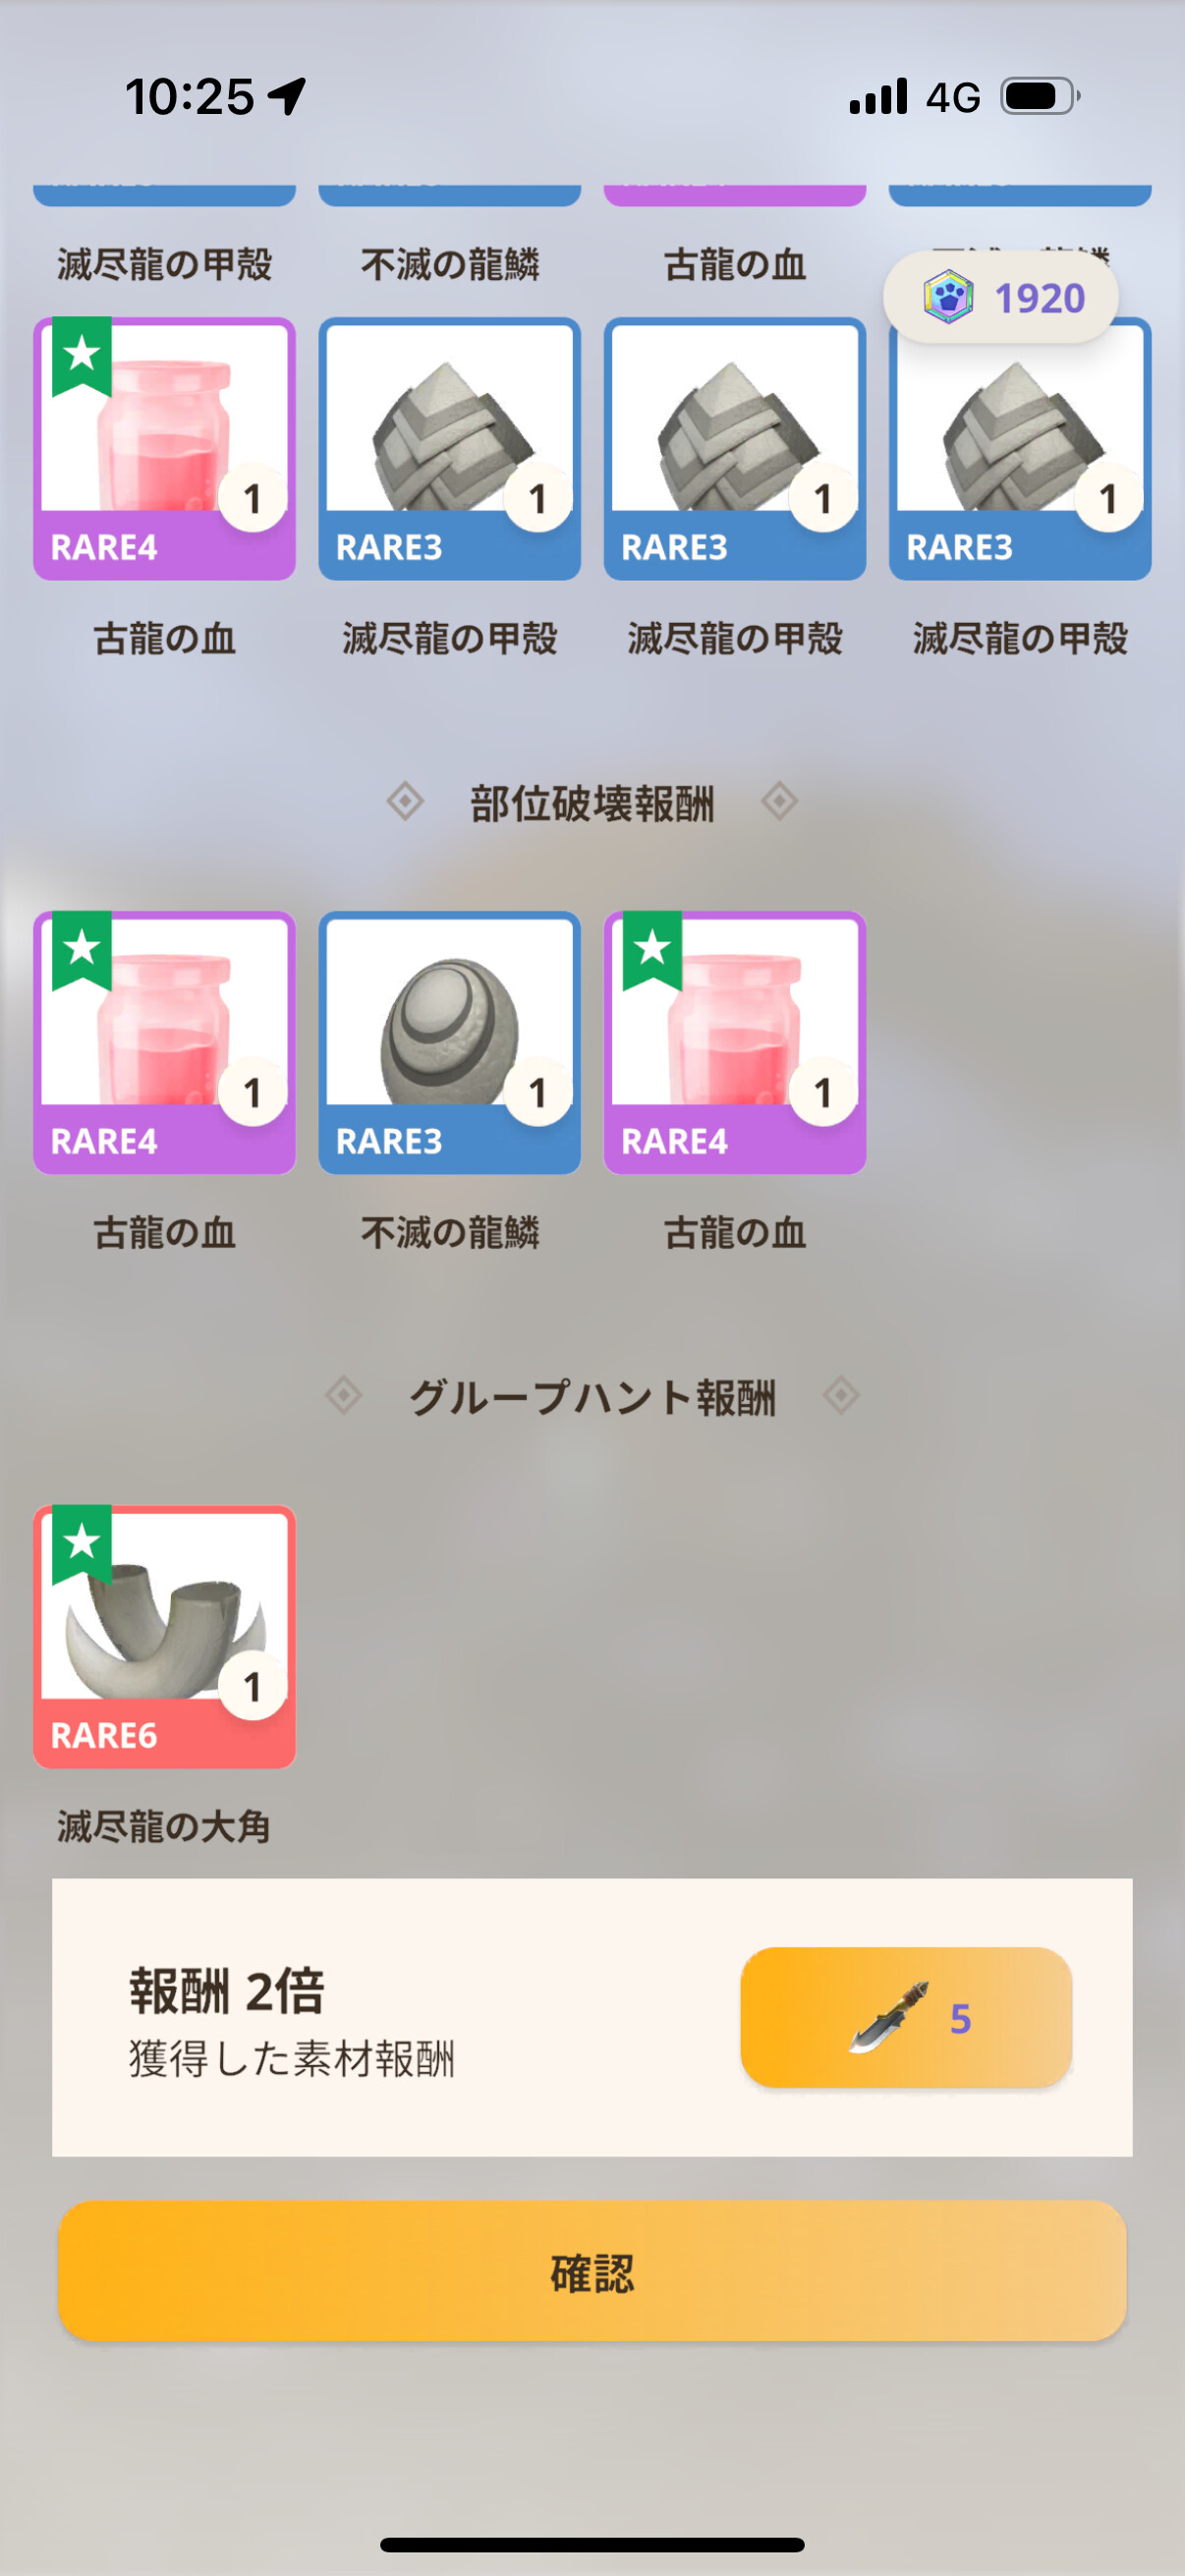Tap the battery icon in the status bar
Screen dimensions: 1185x2576
pyautogui.click(x=1041, y=97)
